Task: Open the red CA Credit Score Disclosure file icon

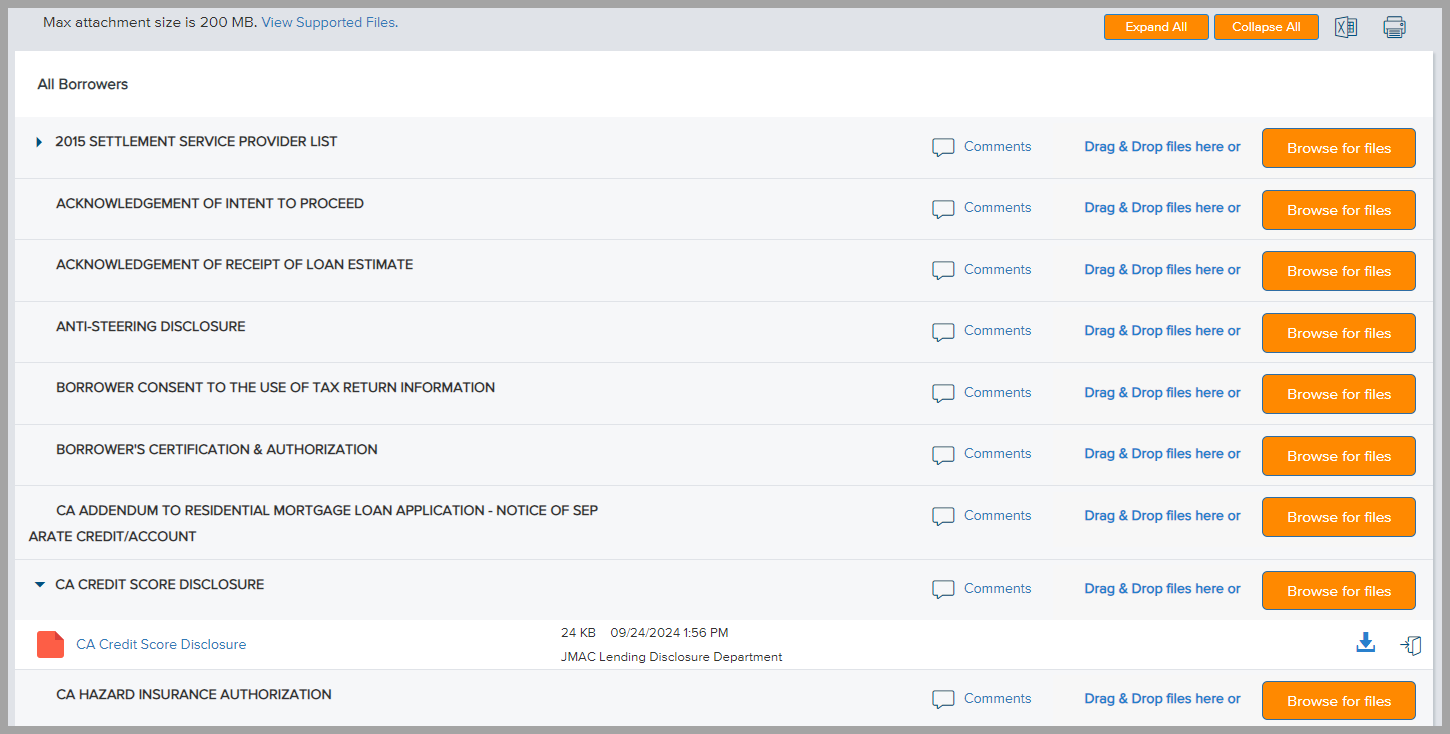Action: pyautogui.click(x=50, y=645)
